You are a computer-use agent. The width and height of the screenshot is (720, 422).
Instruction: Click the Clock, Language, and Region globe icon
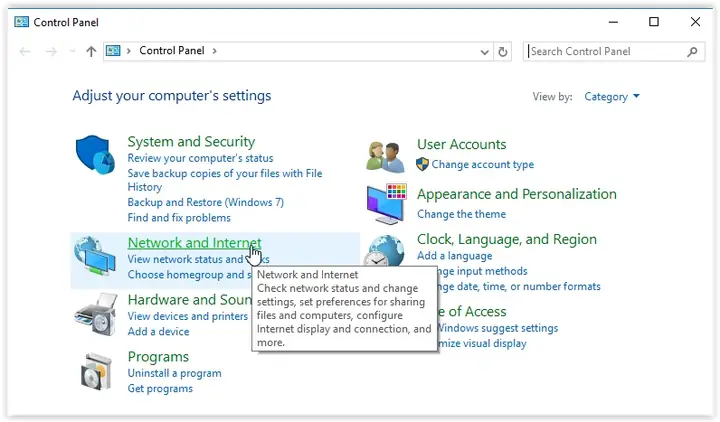[385, 250]
